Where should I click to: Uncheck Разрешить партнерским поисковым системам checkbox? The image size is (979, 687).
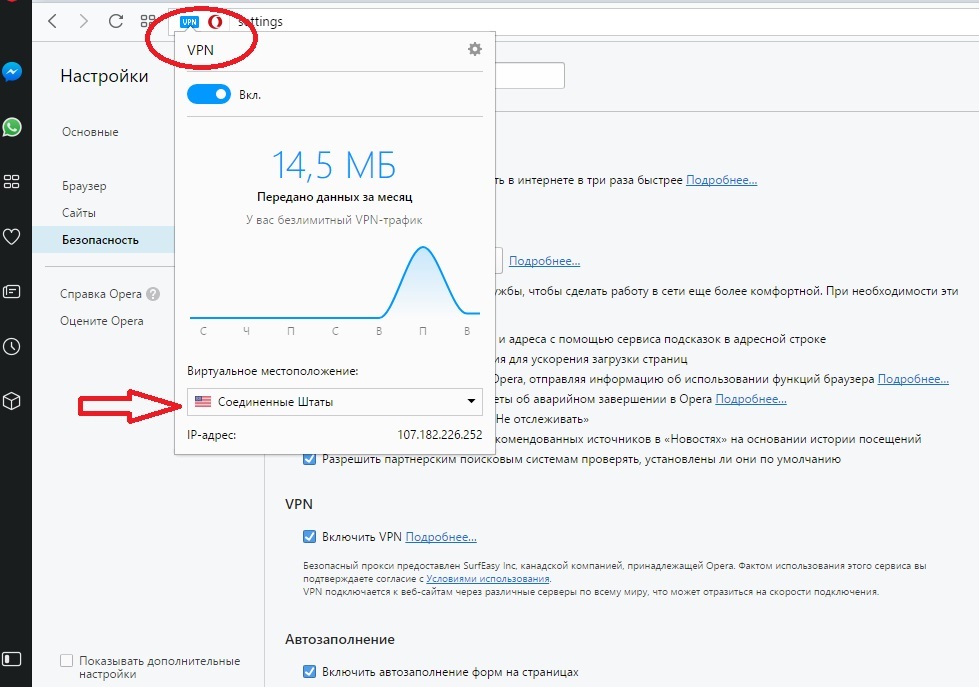click(x=309, y=459)
